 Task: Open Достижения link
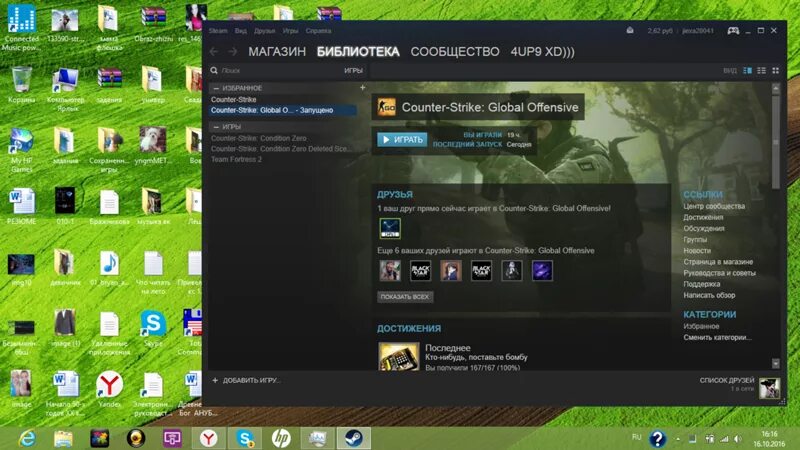point(703,217)
